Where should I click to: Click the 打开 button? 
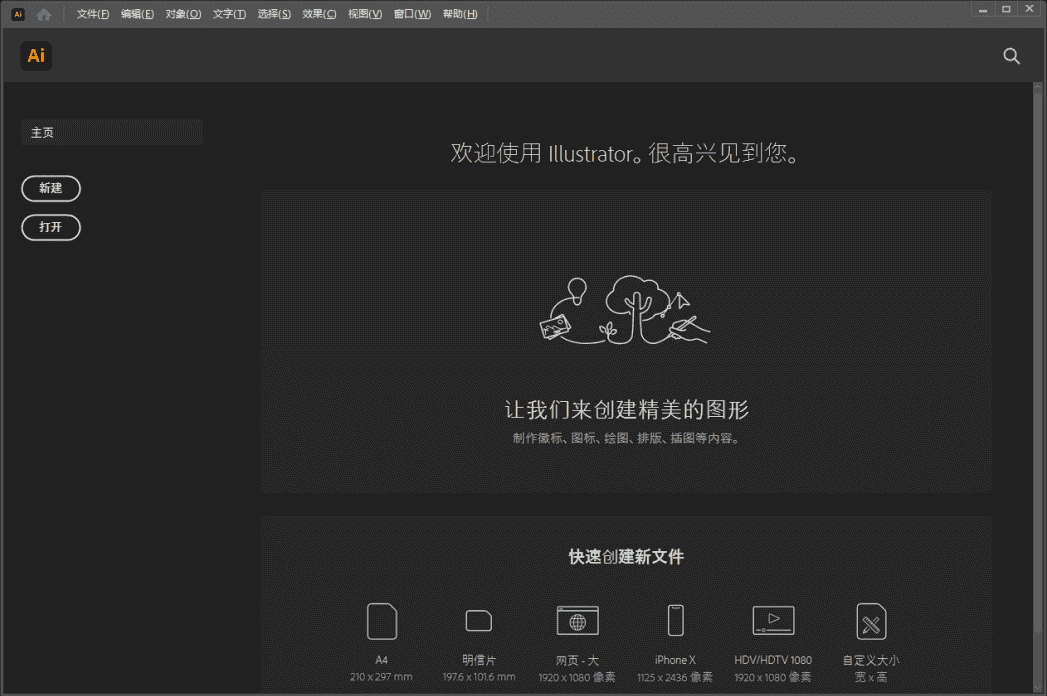(x=50, y=227)
